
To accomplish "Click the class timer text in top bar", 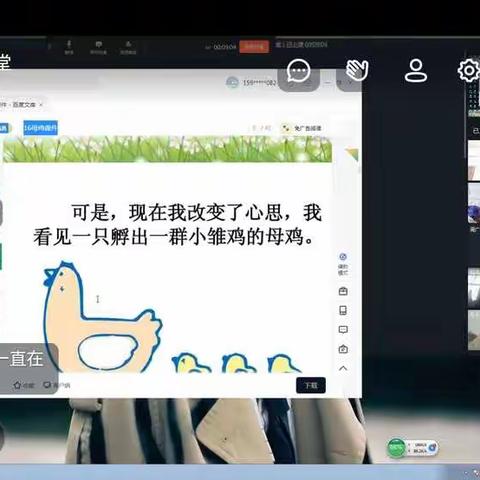I will (301, 44).
